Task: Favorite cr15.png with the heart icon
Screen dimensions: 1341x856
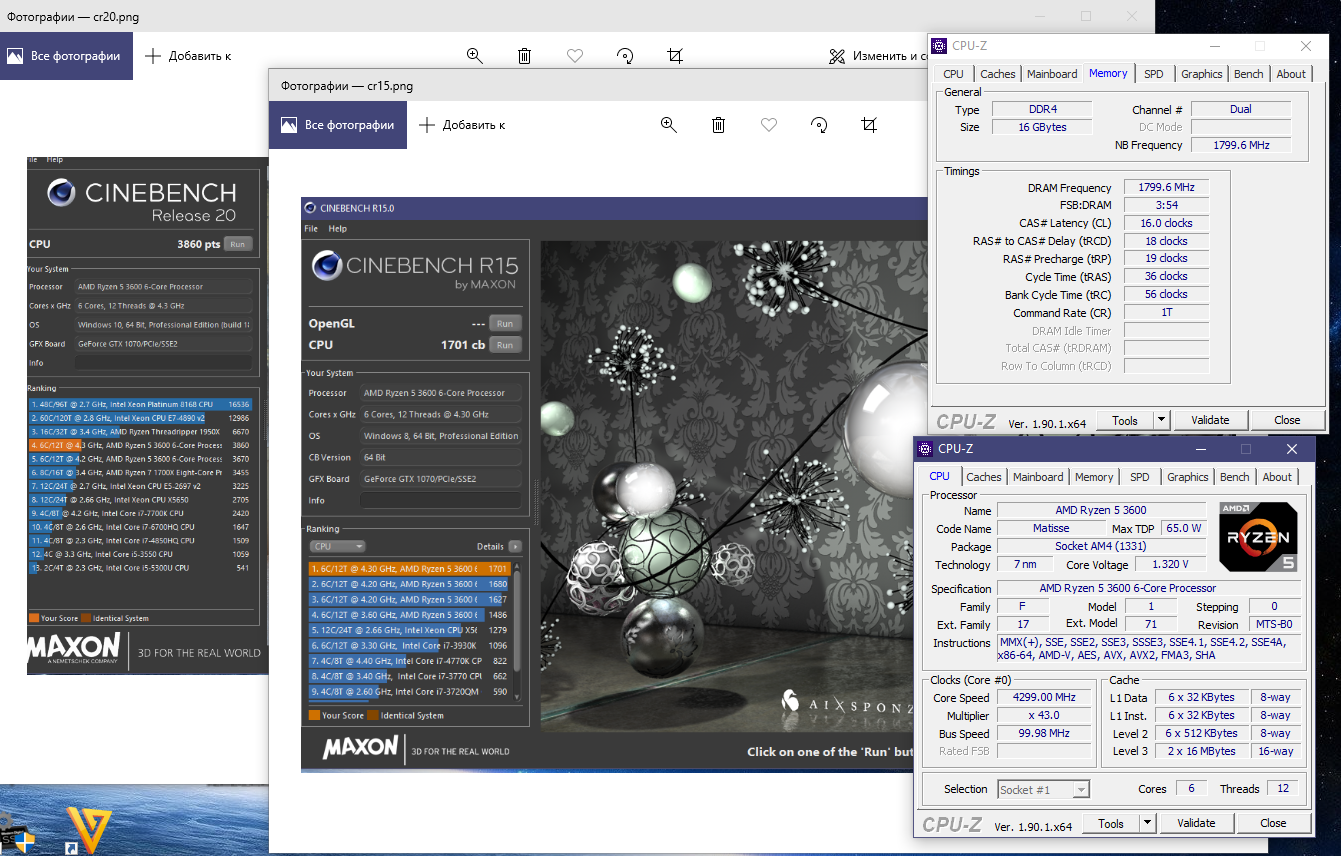Action: pos(769,125)
